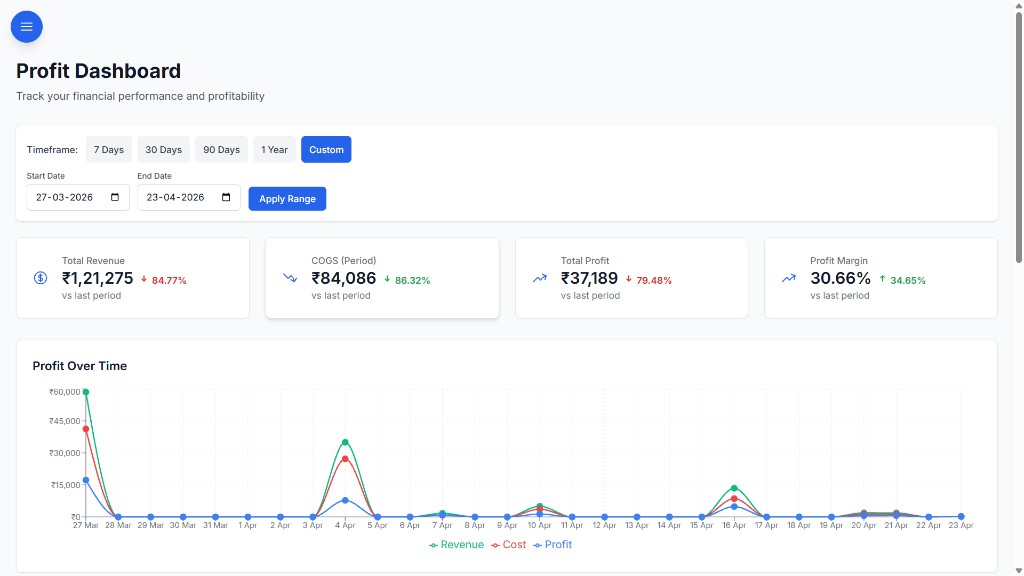Click the scrollbar down arrow

(x=1018, y=571)
